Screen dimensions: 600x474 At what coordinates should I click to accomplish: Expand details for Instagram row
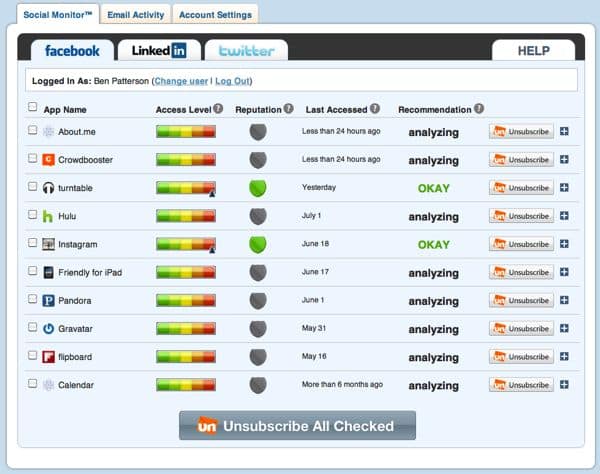point(564,244)
